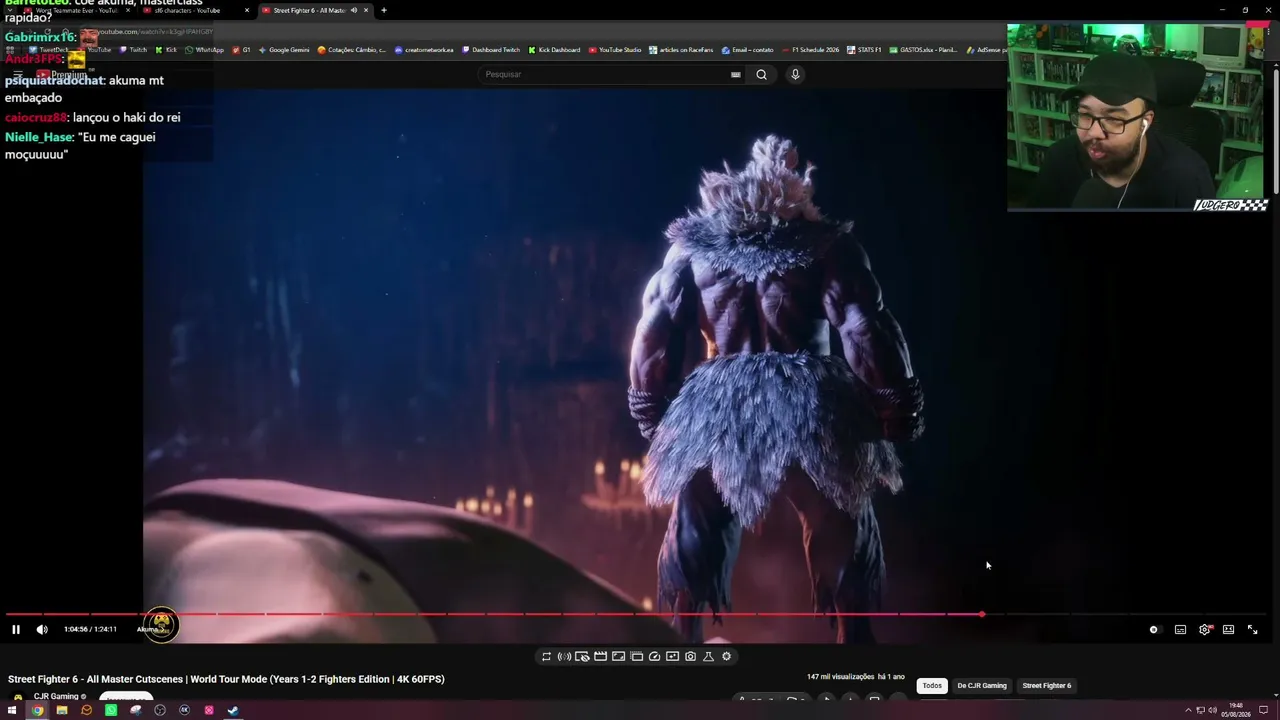Select the 'De CJR Gaming' filter chip
The image size is (1280, 720).
point(982,686)
